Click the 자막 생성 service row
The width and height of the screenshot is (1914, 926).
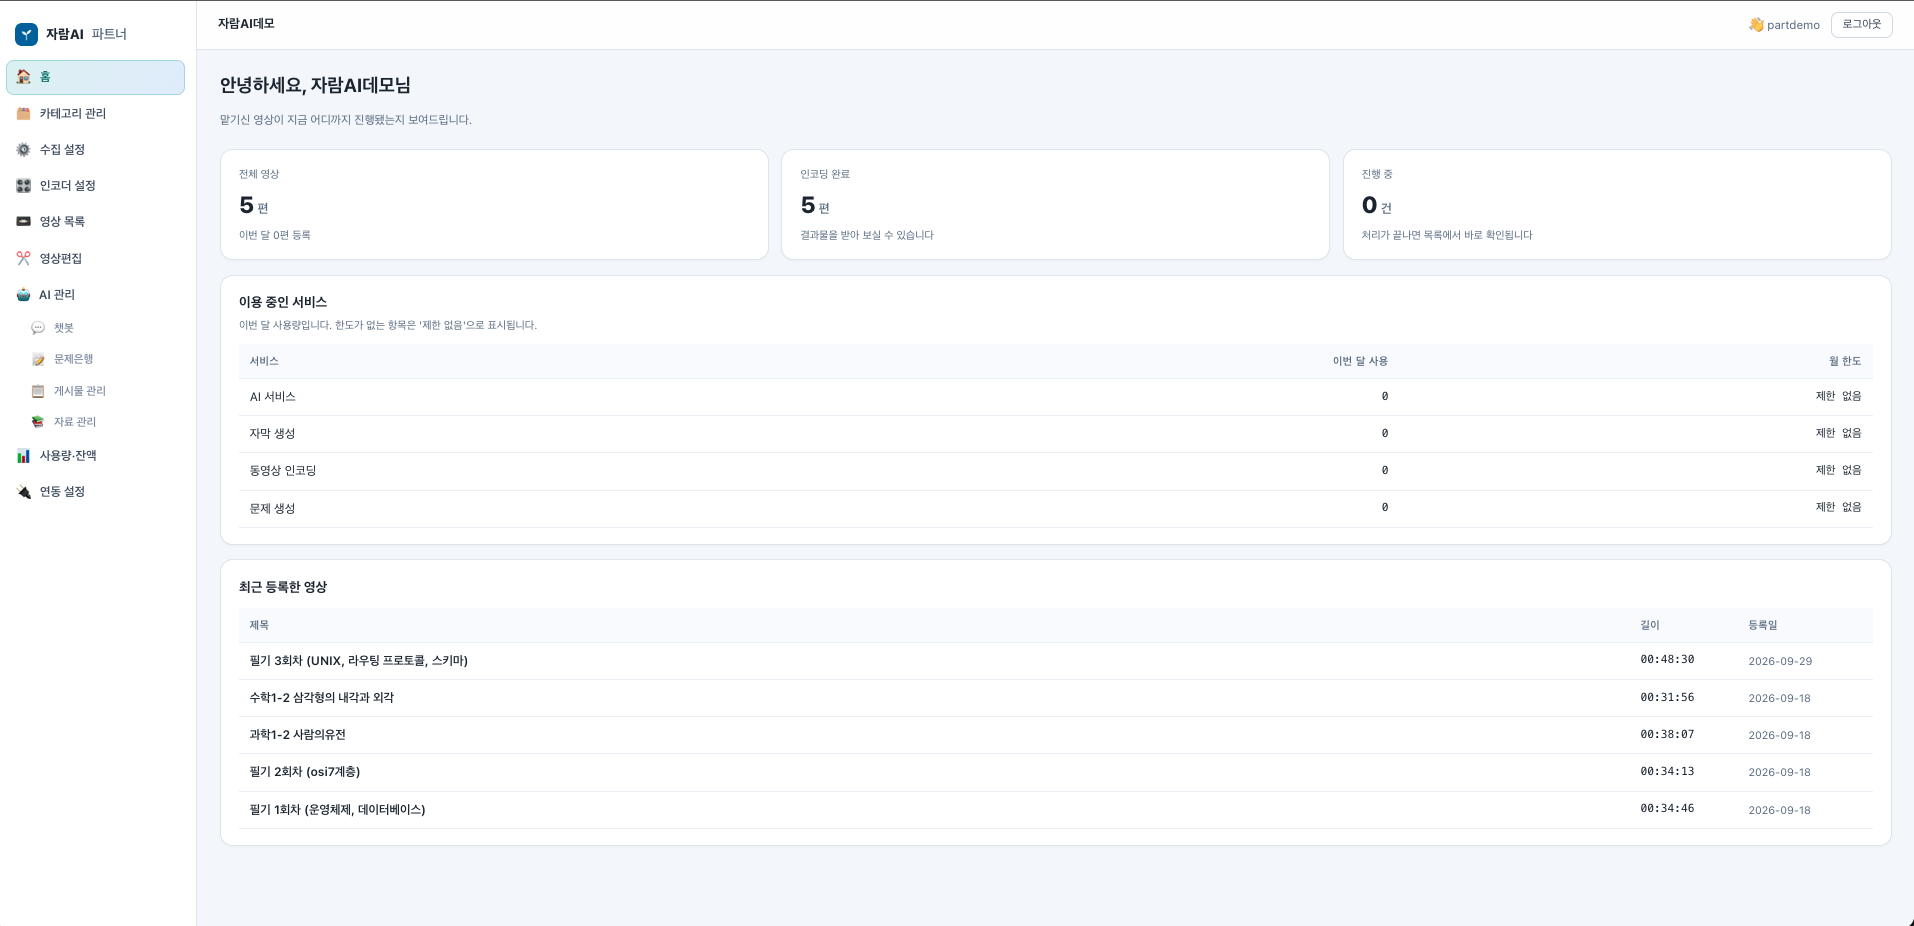[1055, 434]
